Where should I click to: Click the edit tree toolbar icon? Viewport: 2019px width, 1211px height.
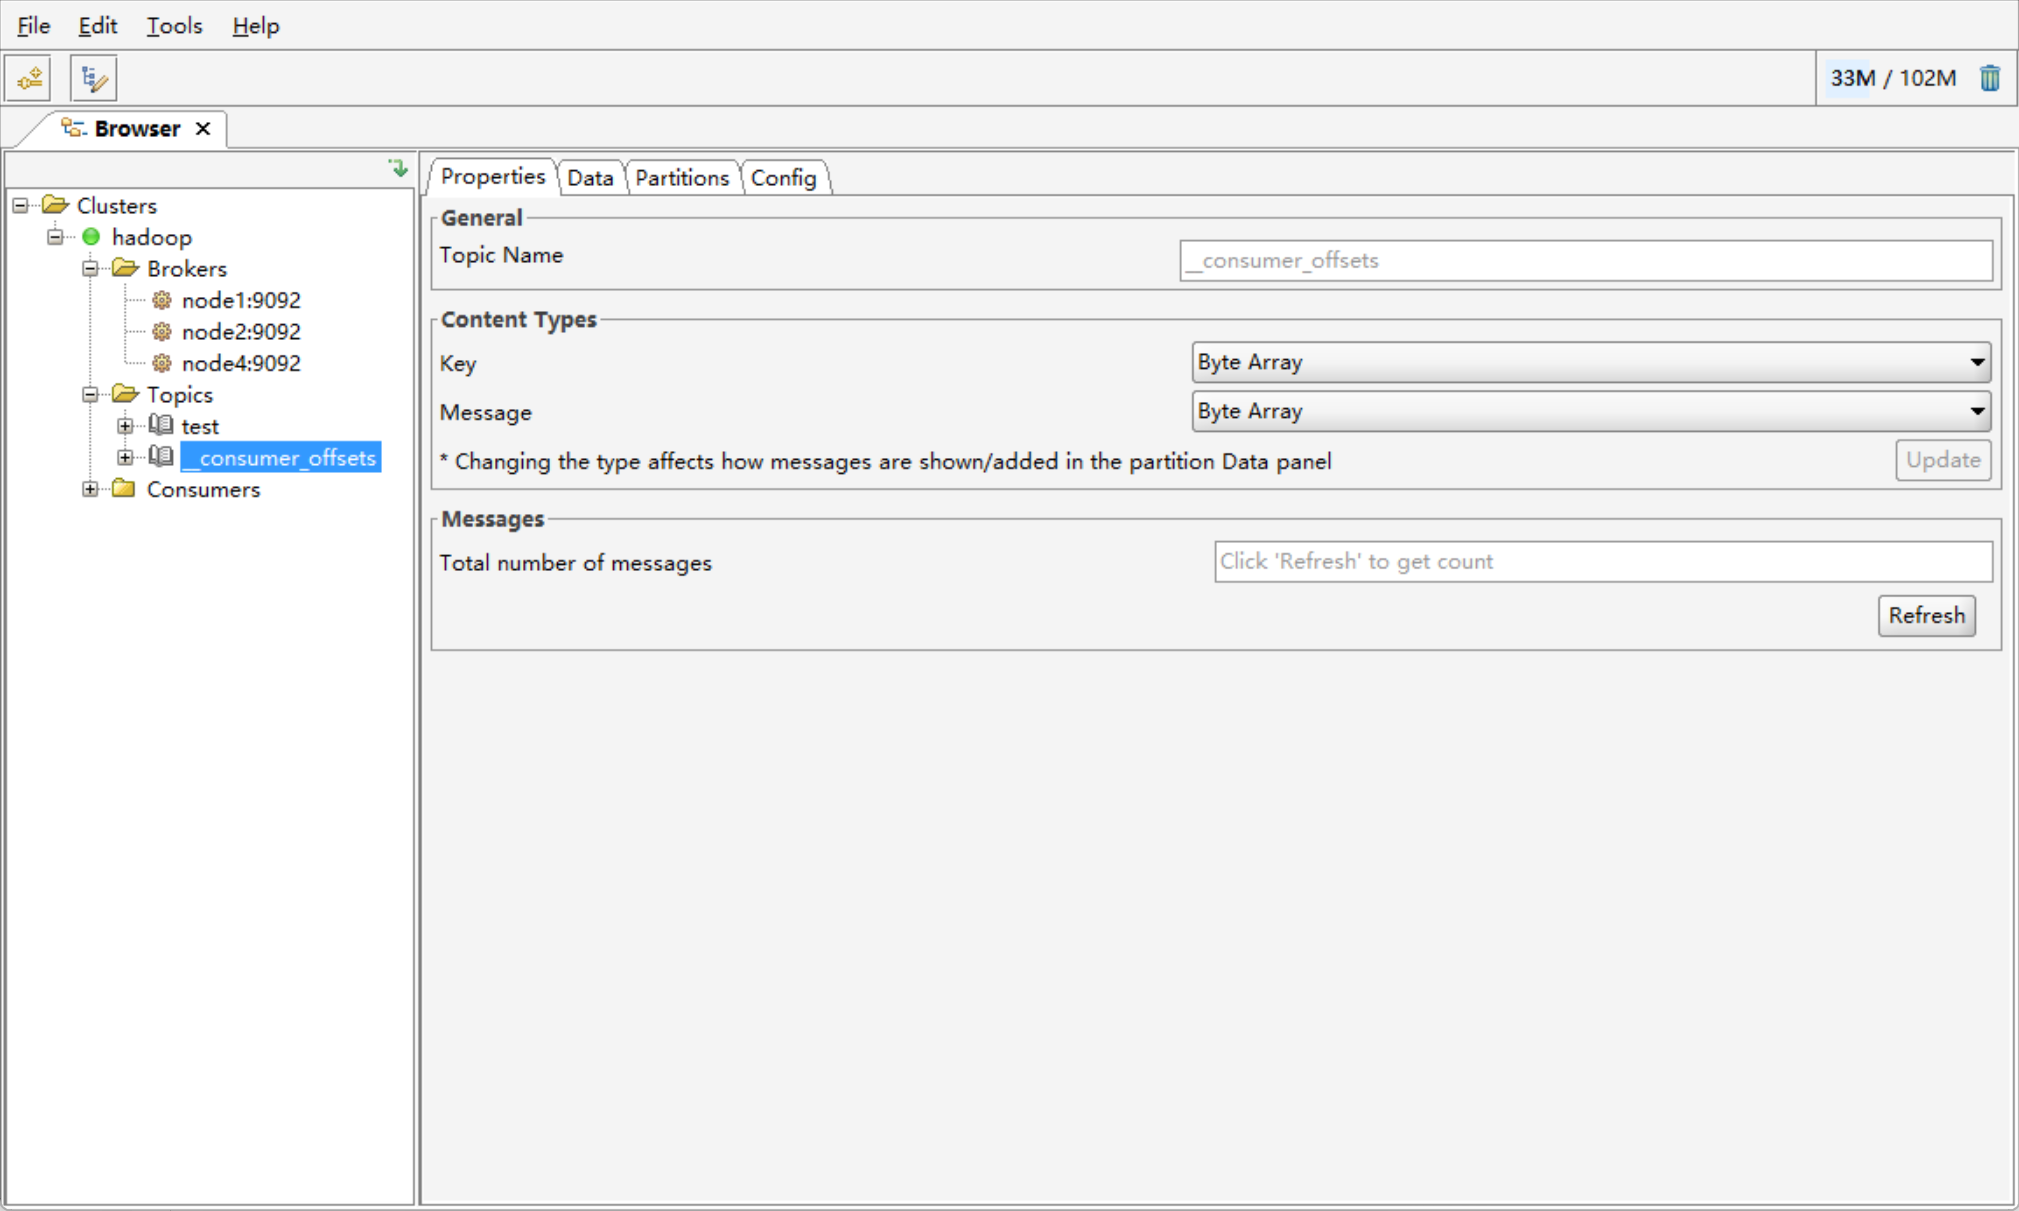[94, 78]
